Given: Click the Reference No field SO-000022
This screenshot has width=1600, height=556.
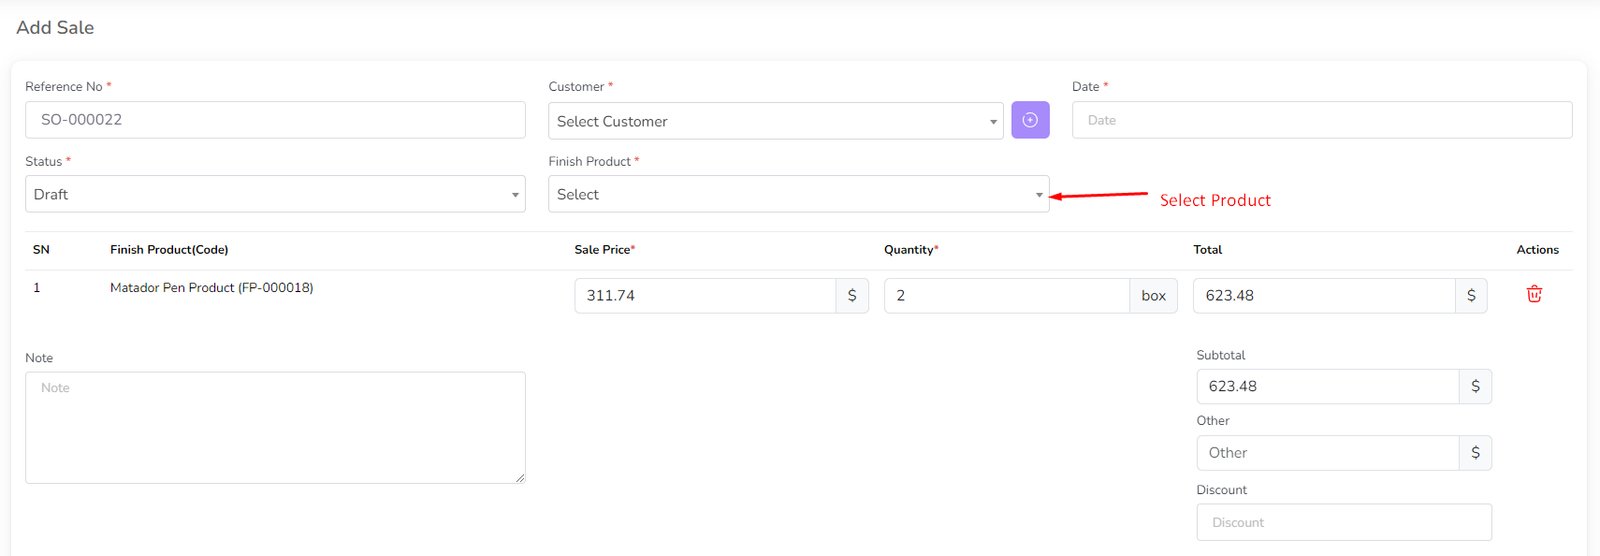Looking at the screenshot, I should coord(275,120).
